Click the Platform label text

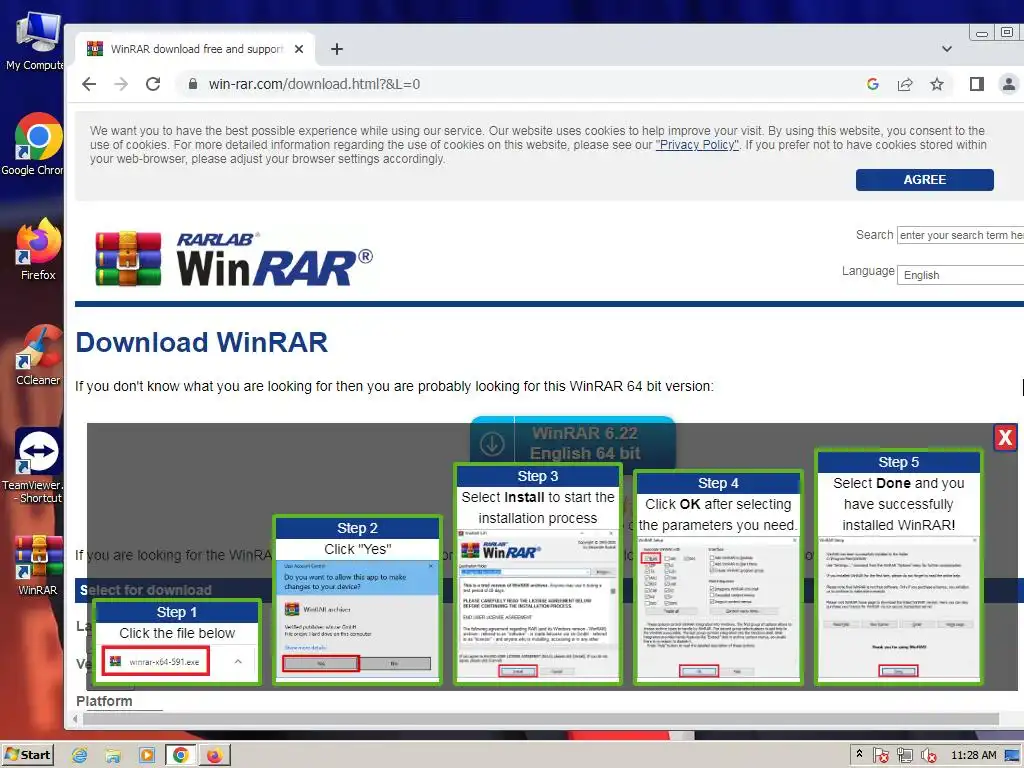click(x=104, y=701)
